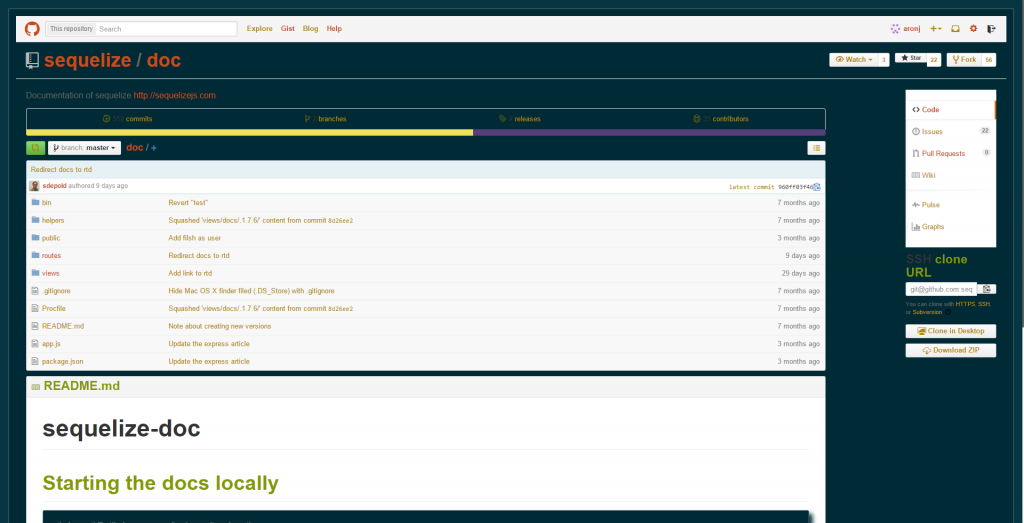Focus the repository search field

pyautogui.click(x=167, y=29)
